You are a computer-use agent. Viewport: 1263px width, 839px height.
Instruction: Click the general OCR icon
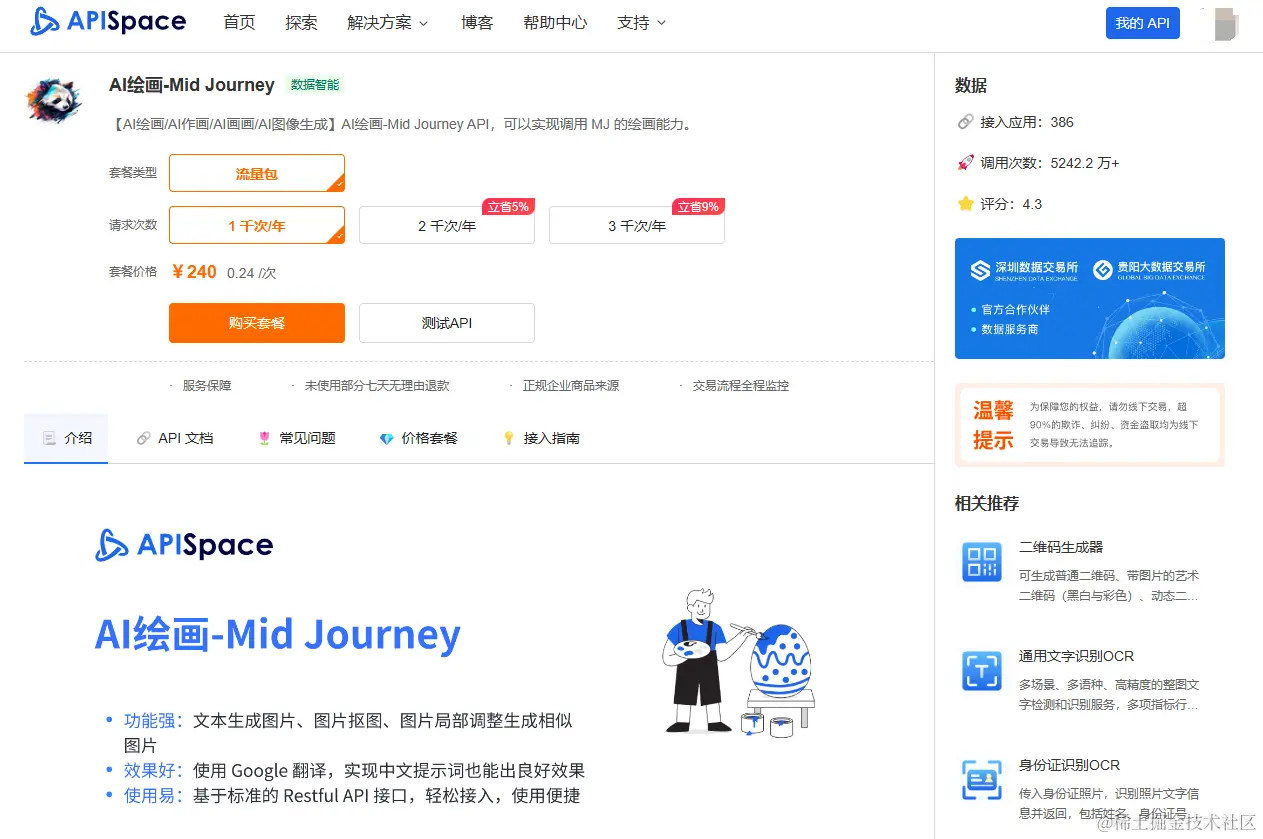[981, 670]
